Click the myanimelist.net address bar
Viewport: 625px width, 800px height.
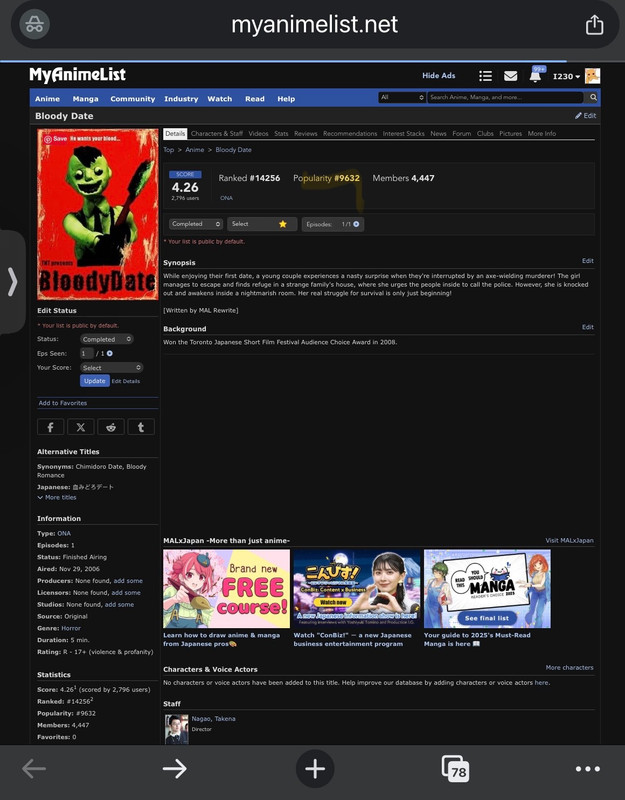(314, 24)
